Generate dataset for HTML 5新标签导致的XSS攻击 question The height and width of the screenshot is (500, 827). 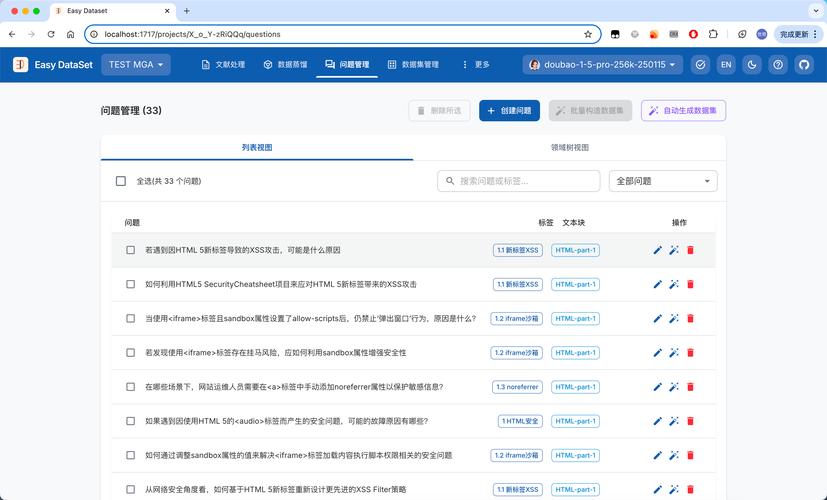[x=674, y=250]
